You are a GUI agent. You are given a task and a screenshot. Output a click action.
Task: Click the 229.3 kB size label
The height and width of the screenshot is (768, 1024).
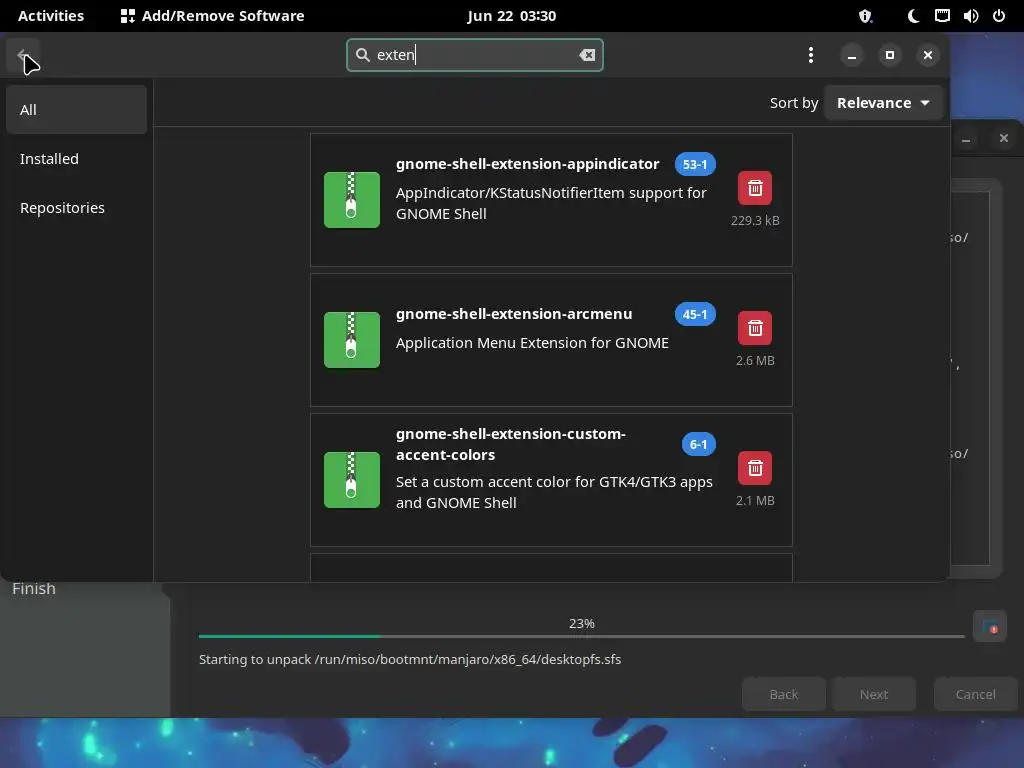click(x=755, y=221)
